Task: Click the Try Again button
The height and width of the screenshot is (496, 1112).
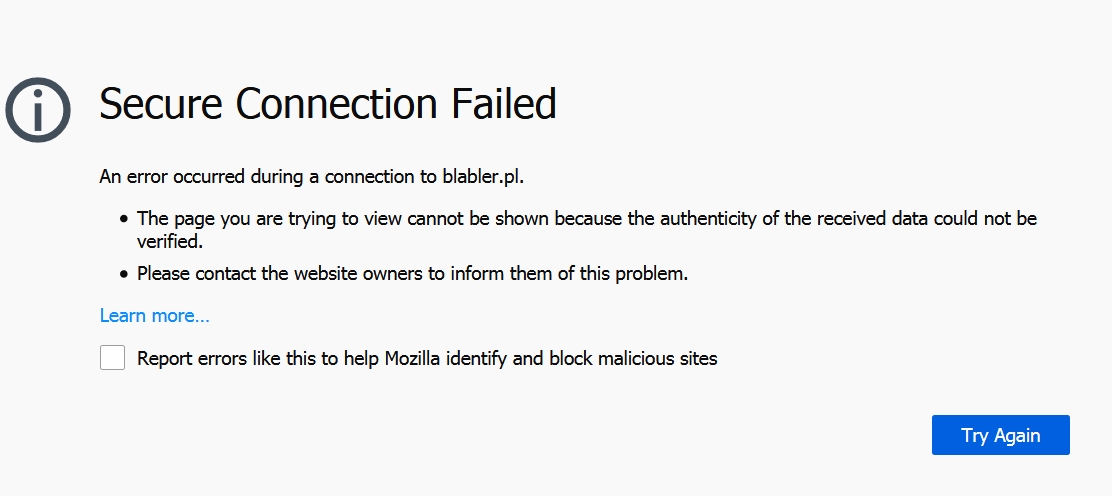Action: [1000, 435]
